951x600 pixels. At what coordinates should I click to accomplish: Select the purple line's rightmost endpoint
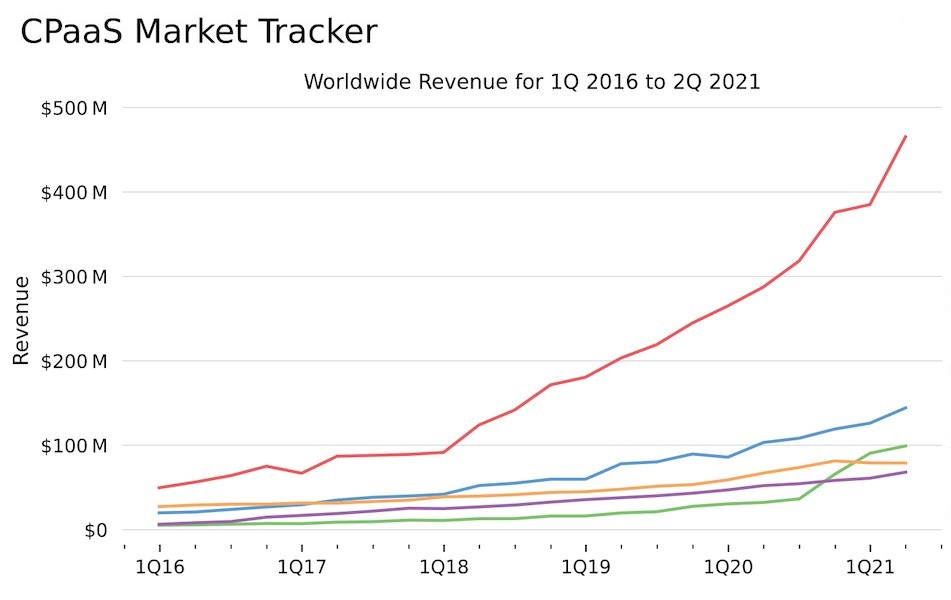point(905,472)
